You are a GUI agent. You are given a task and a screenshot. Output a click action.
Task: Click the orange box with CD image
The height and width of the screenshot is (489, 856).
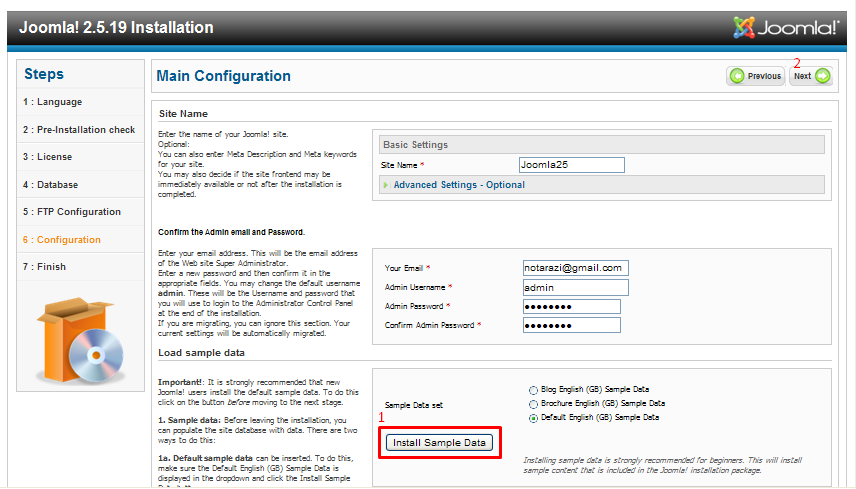(x=80, y=339)
